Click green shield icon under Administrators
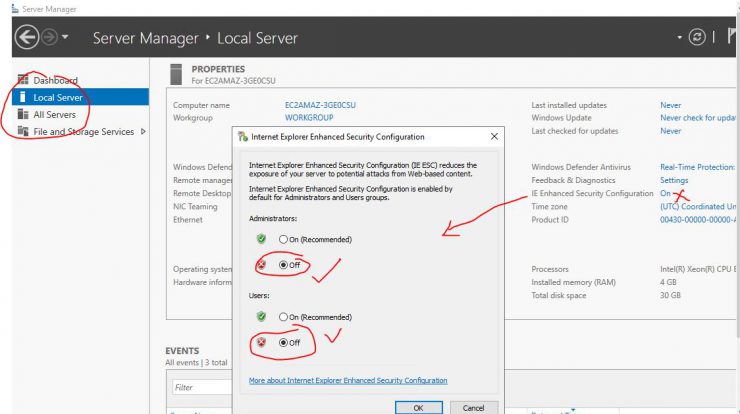This screenshot has height=414, width=740. click(261, 238)
